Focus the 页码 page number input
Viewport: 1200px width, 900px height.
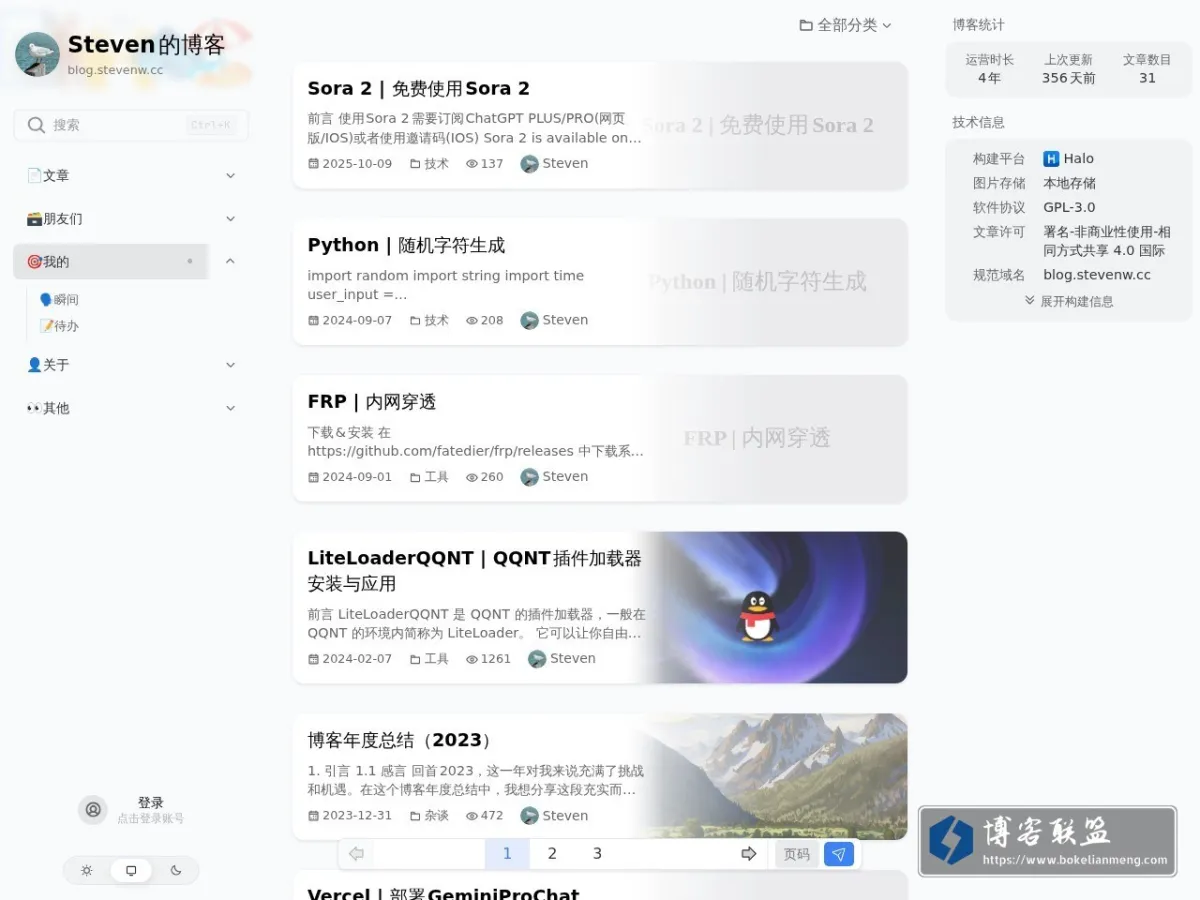click(797, 854)
